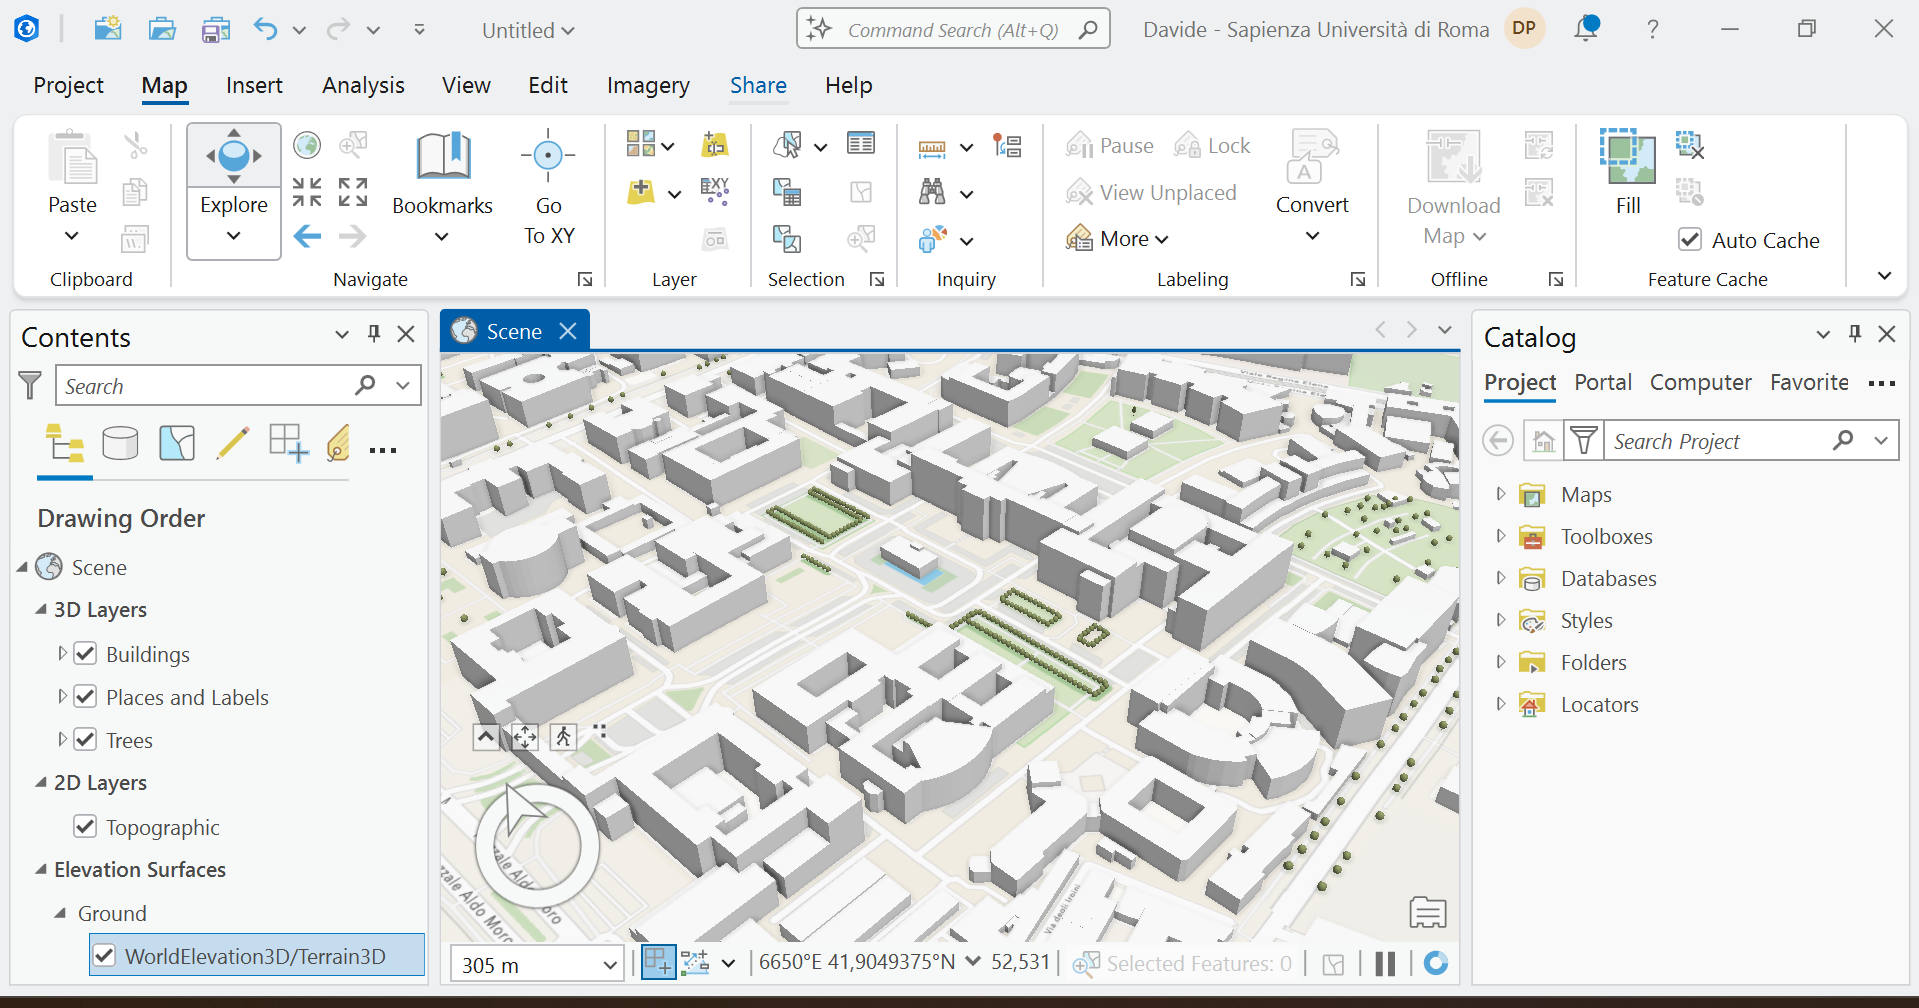Click the View Unplaced labels button

pos(1151,192)
